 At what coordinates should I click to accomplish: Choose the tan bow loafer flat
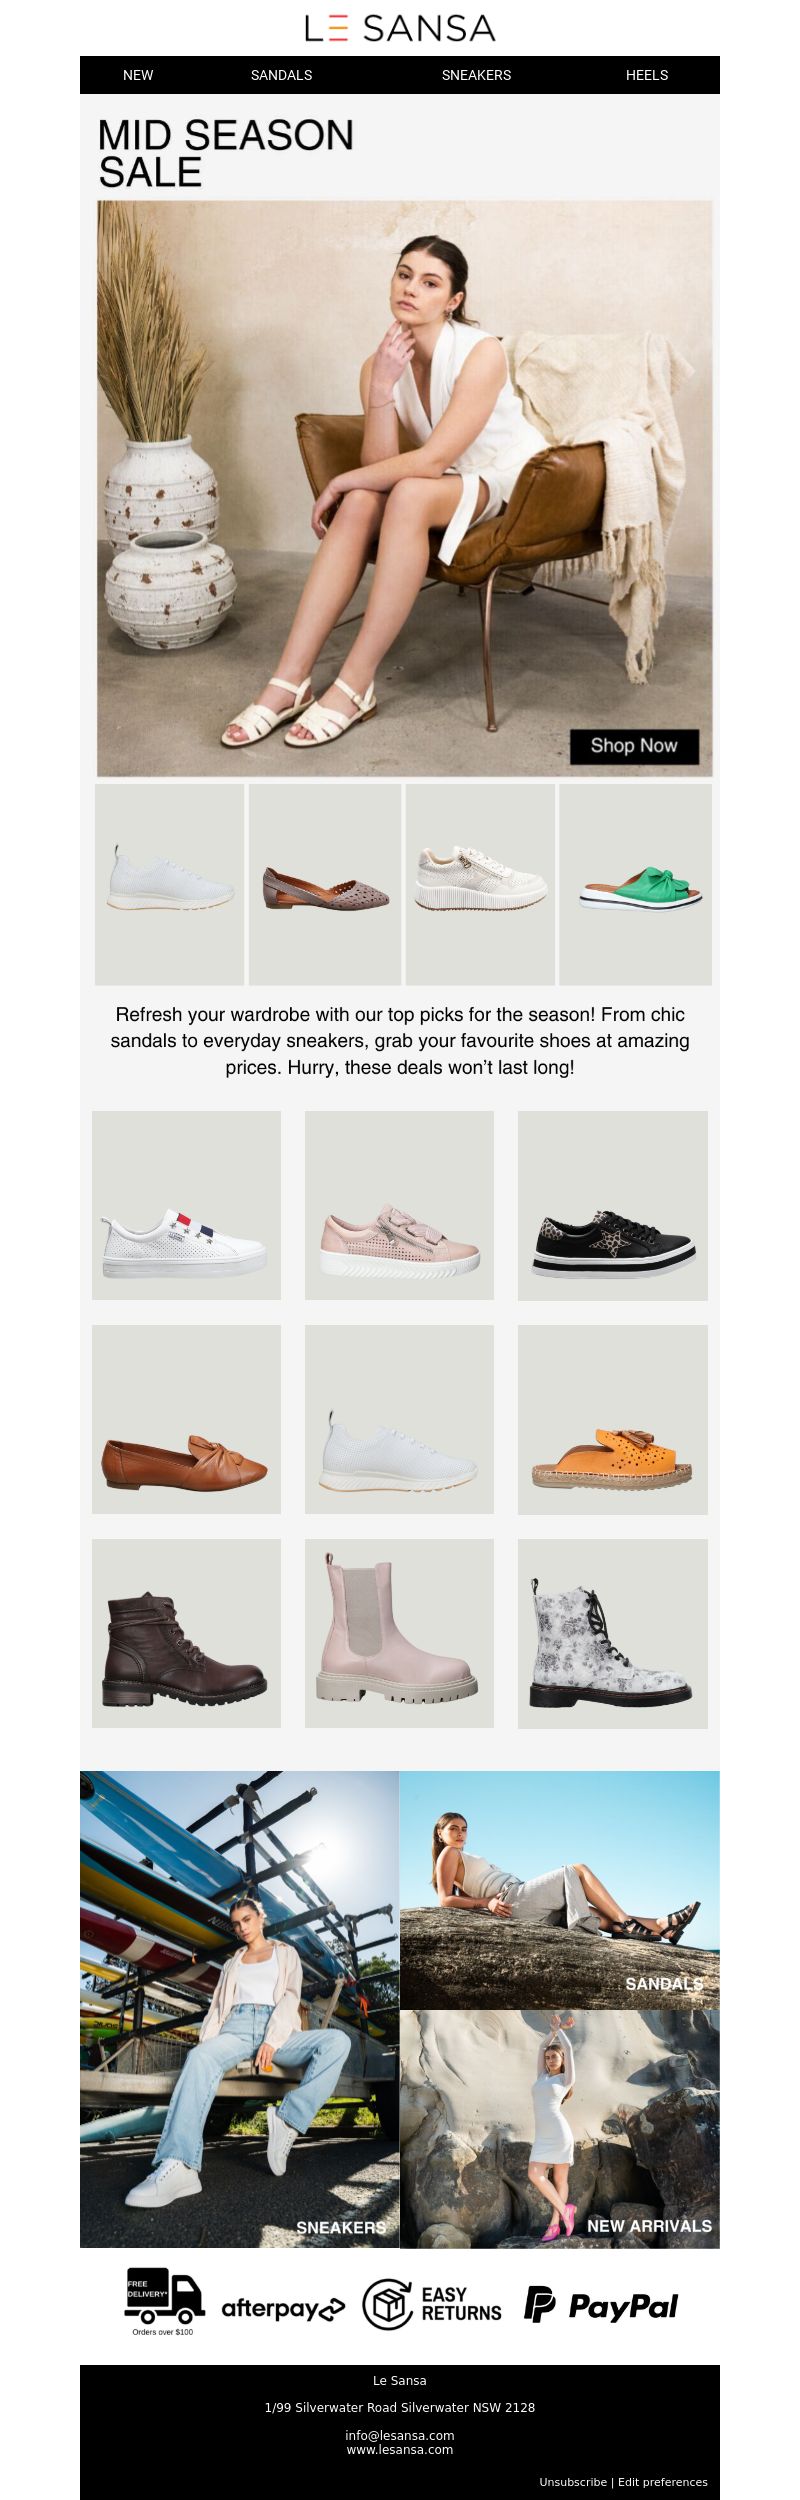coord(186,1419)
